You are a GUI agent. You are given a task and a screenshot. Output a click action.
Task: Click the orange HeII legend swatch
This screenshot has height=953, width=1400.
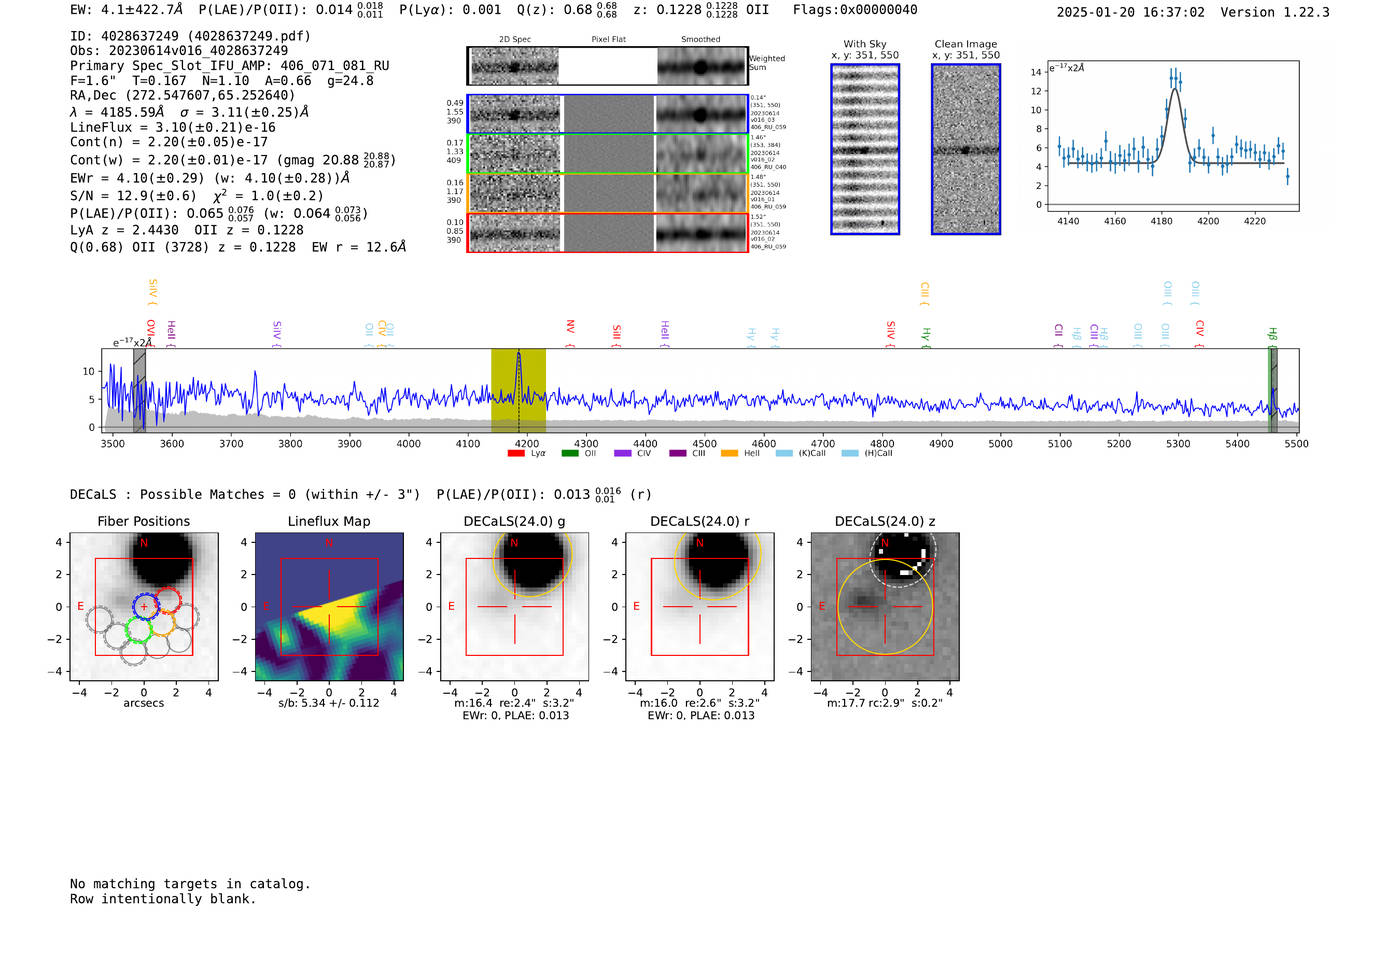coord(729,453)
